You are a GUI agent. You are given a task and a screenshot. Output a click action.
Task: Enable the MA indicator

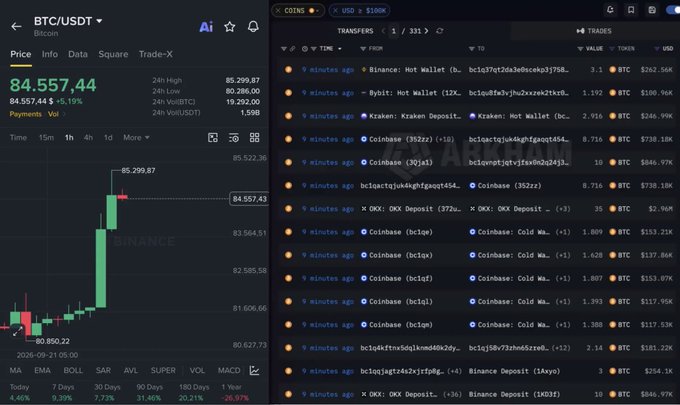(16, 370)
